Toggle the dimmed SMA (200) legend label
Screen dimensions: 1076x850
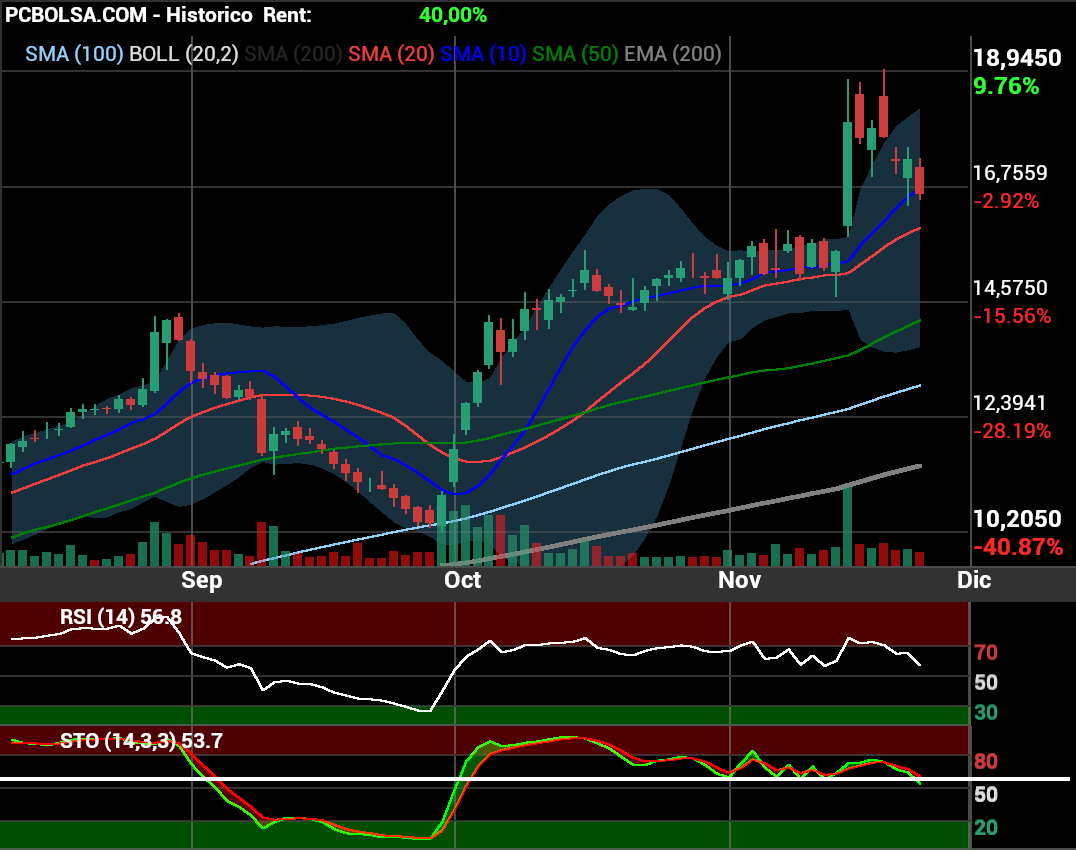(293, 54)
